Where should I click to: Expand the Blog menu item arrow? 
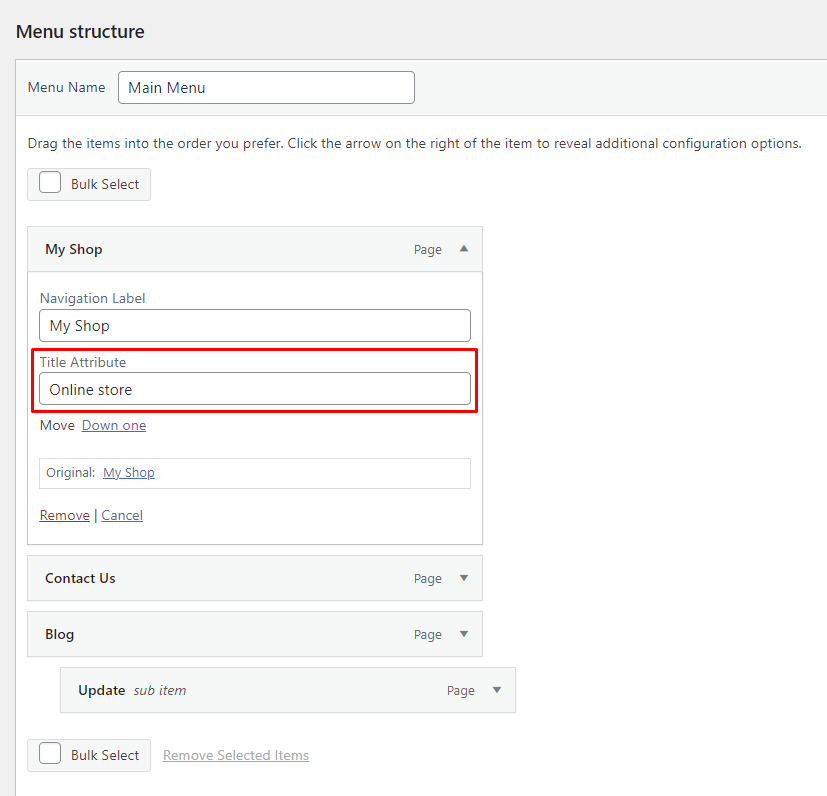point(463,634)
